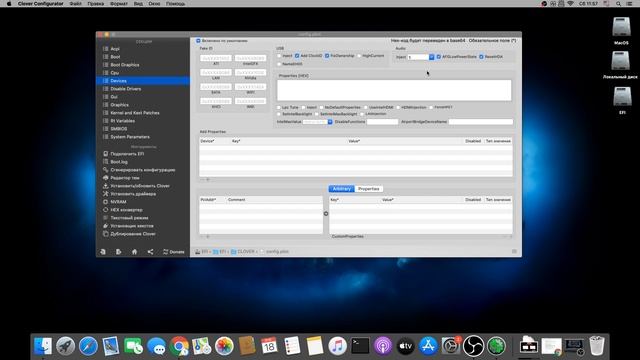The image size is (640, 360).
Task: Click the DisableFunctions input field
Action: tap(382, 122)
